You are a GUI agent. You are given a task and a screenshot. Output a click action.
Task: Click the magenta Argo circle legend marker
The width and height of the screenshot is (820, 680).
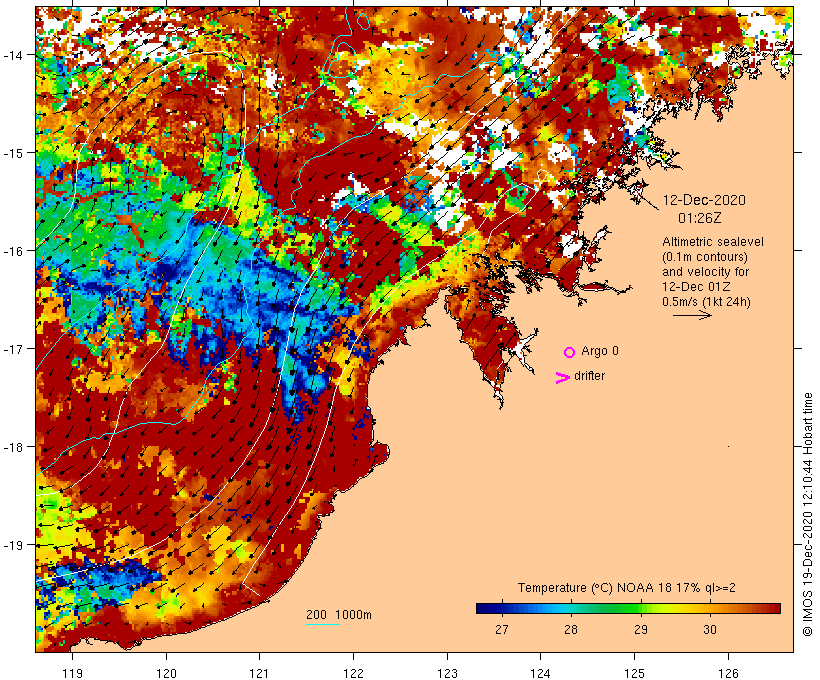570,352
